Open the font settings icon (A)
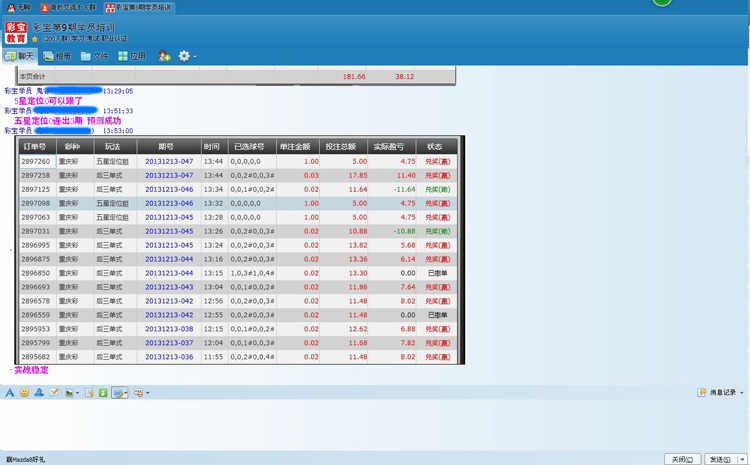Image resolution: width=750 pixels, height=465 pixels. tap(10, 393)
